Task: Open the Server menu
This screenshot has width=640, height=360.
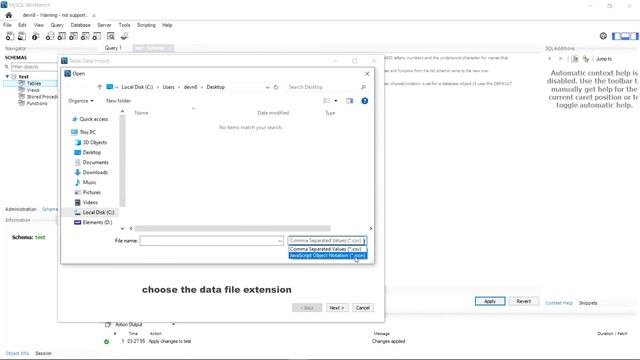Action: point(104,25)
